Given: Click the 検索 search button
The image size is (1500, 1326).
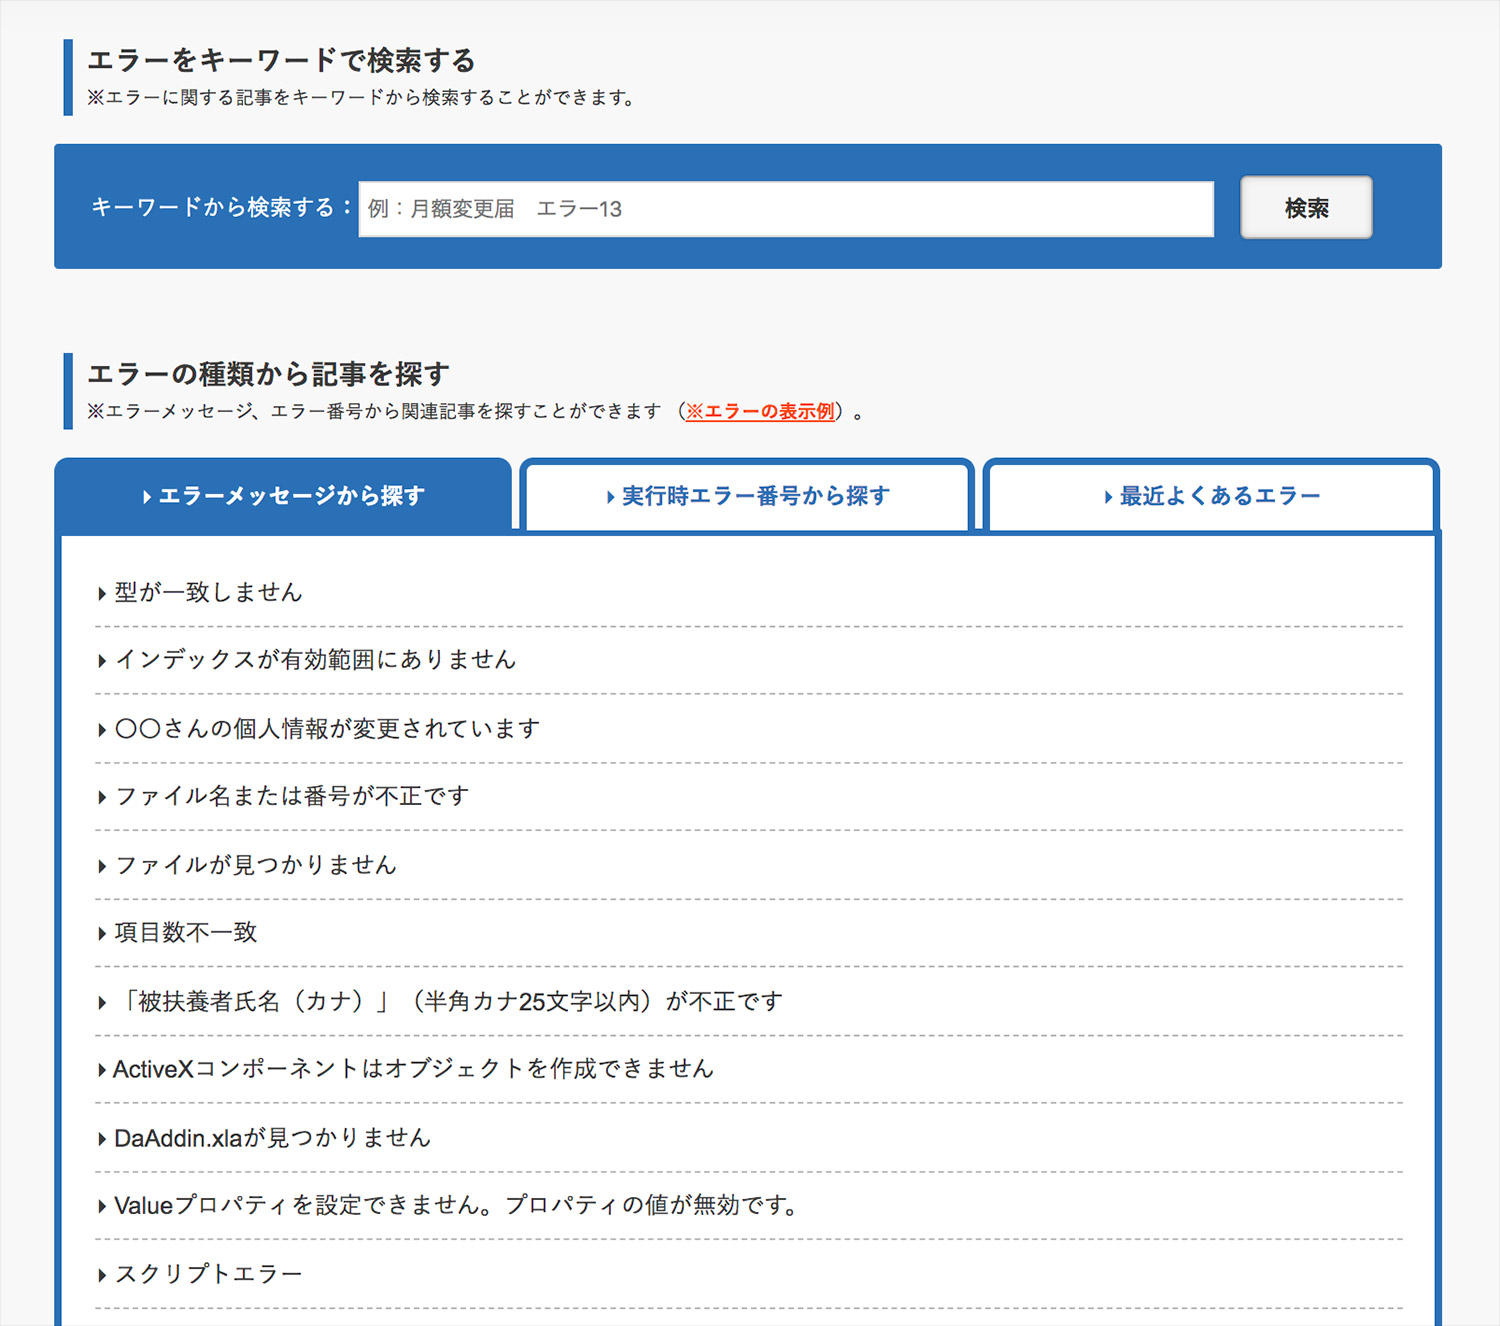Looking at the screenshot, I should pos(1306,207).
